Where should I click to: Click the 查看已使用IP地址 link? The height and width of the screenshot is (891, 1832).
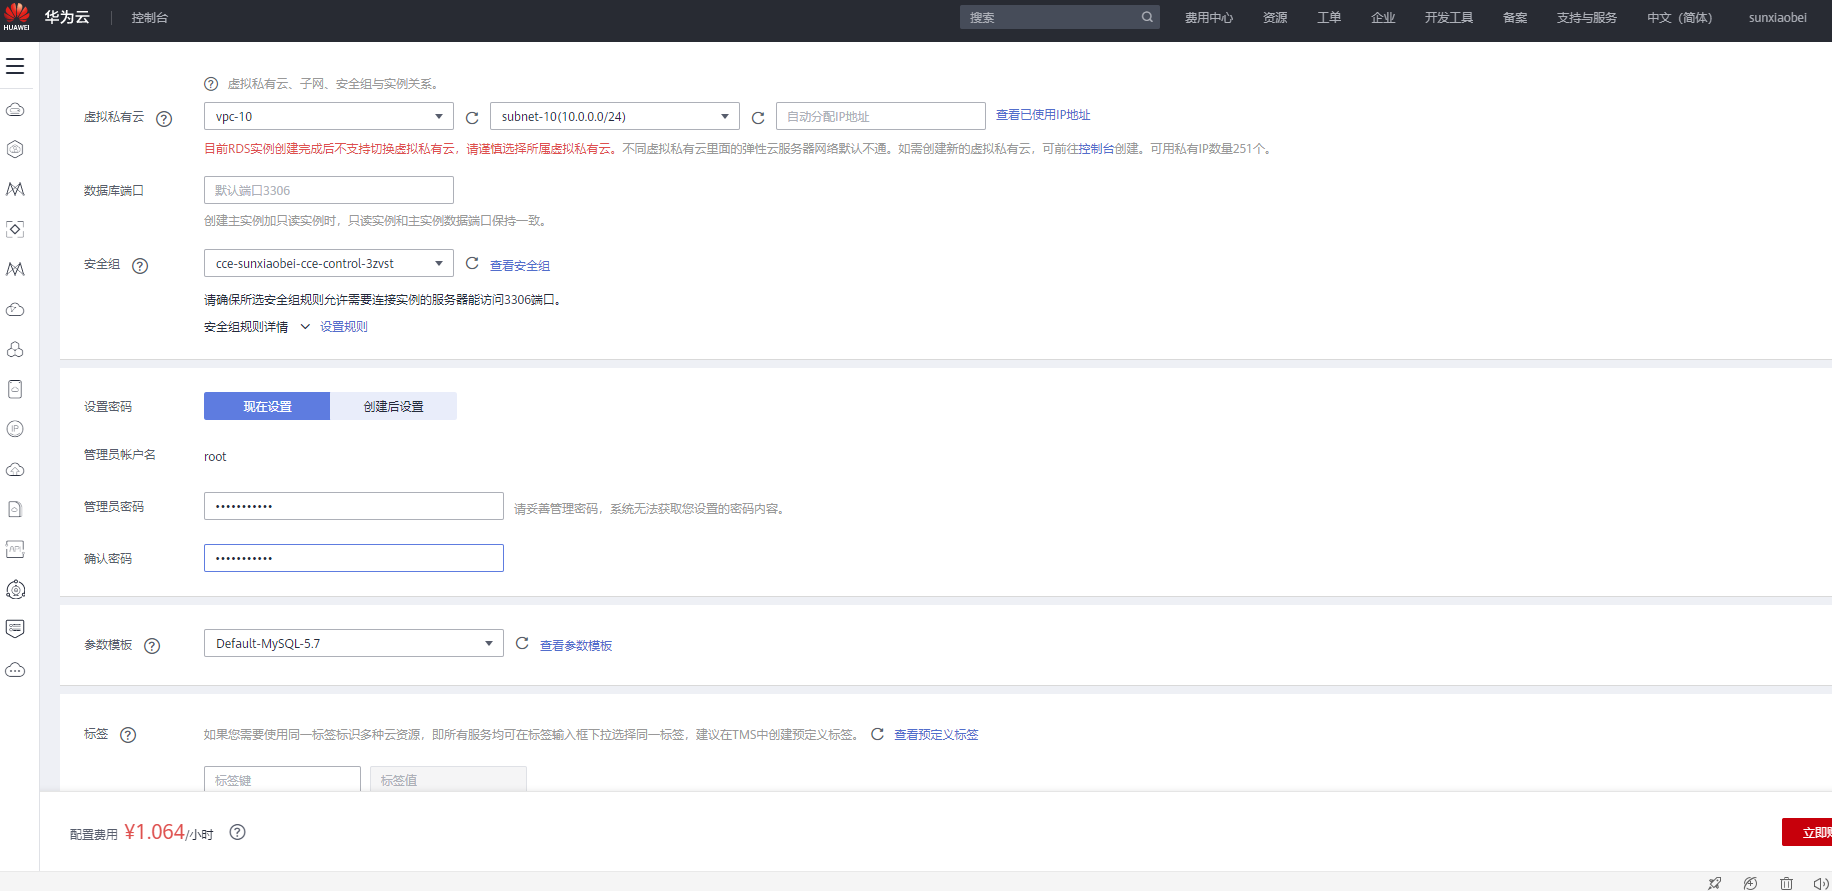pyautogui.click(x=1043, y=115)
